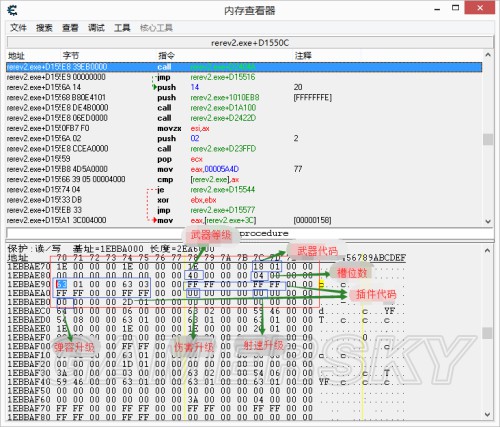Click hex view scrollbar down arrow

(x=488, y=415)
